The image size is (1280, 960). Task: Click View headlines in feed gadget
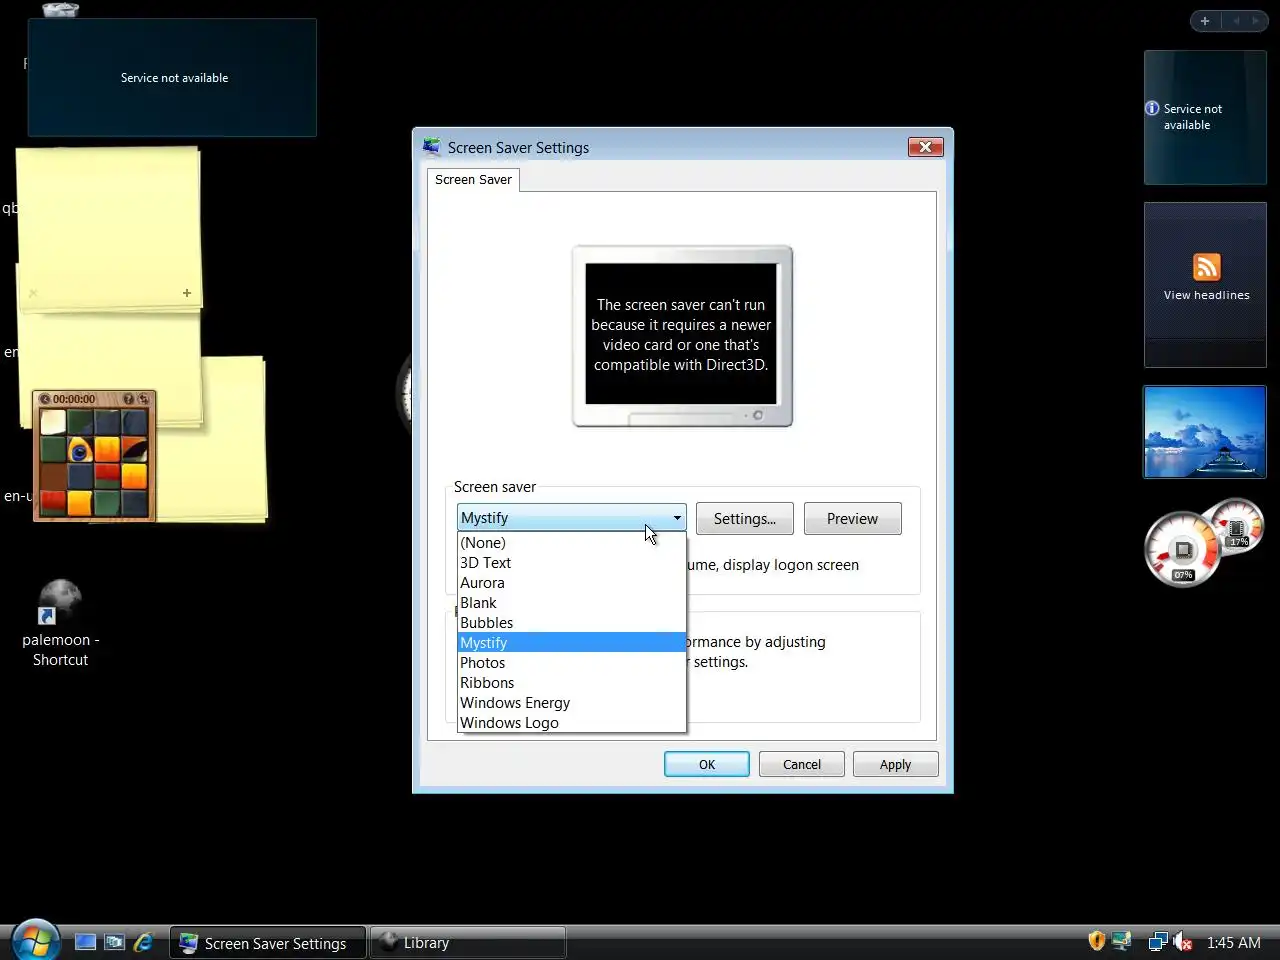(x=1206, y=295)
